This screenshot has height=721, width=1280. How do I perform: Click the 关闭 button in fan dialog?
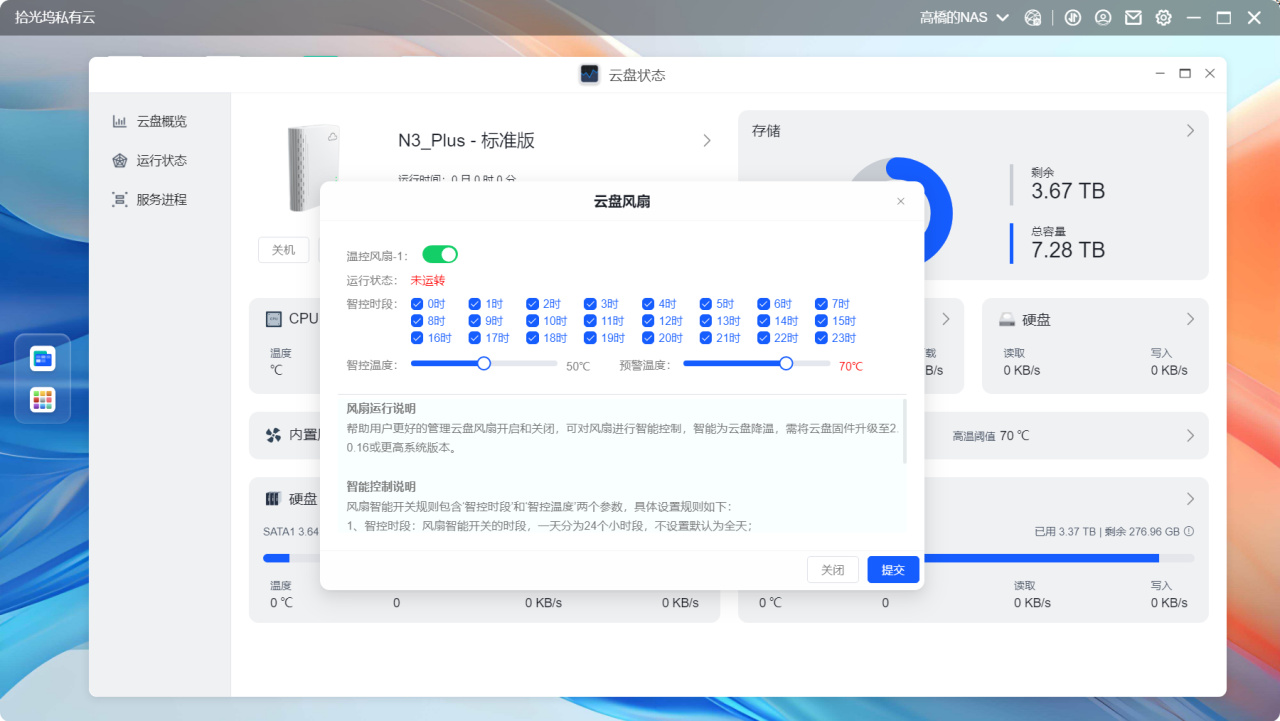coord(833,570)
